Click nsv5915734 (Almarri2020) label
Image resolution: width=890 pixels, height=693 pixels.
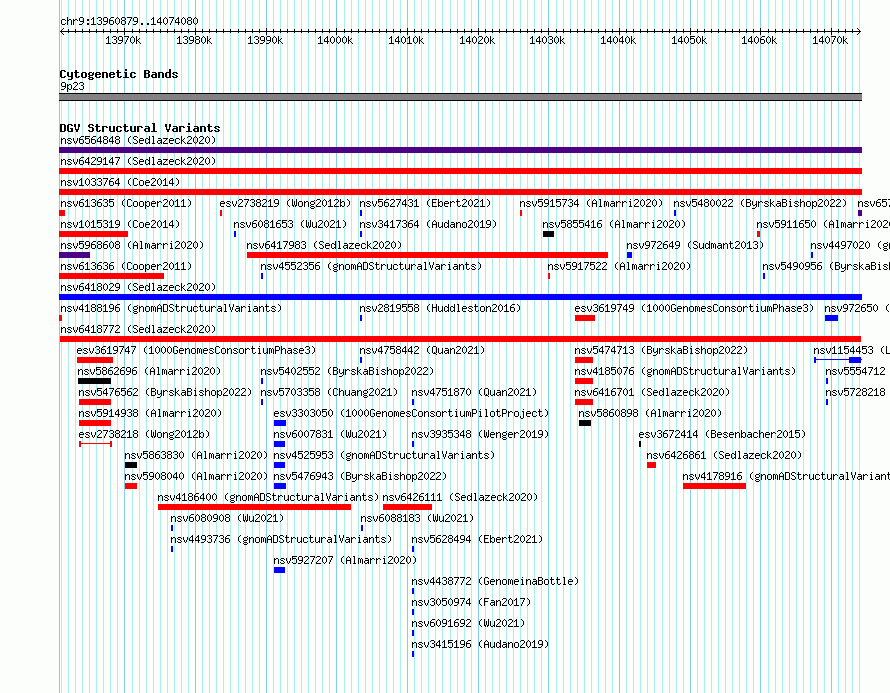click(591, 203)
